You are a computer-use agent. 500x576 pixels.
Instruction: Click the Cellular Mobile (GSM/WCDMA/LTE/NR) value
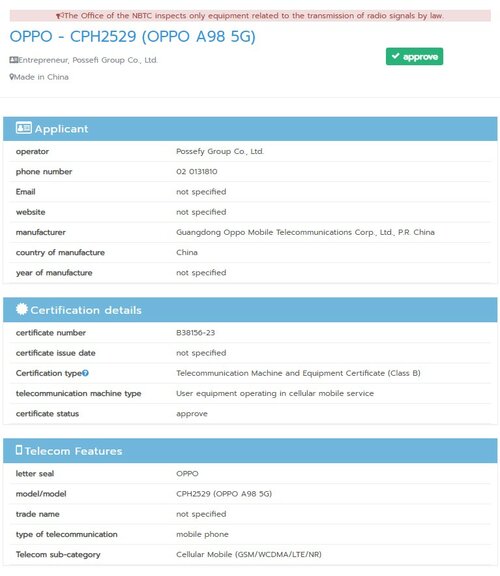[x=249, y=555]
